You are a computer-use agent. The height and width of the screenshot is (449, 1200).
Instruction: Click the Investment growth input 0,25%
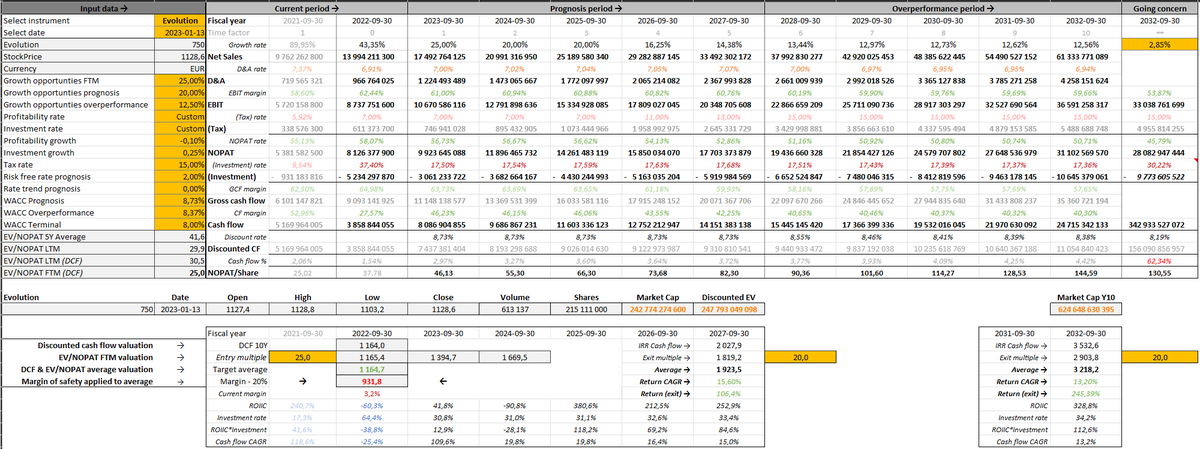pos(181,152)
